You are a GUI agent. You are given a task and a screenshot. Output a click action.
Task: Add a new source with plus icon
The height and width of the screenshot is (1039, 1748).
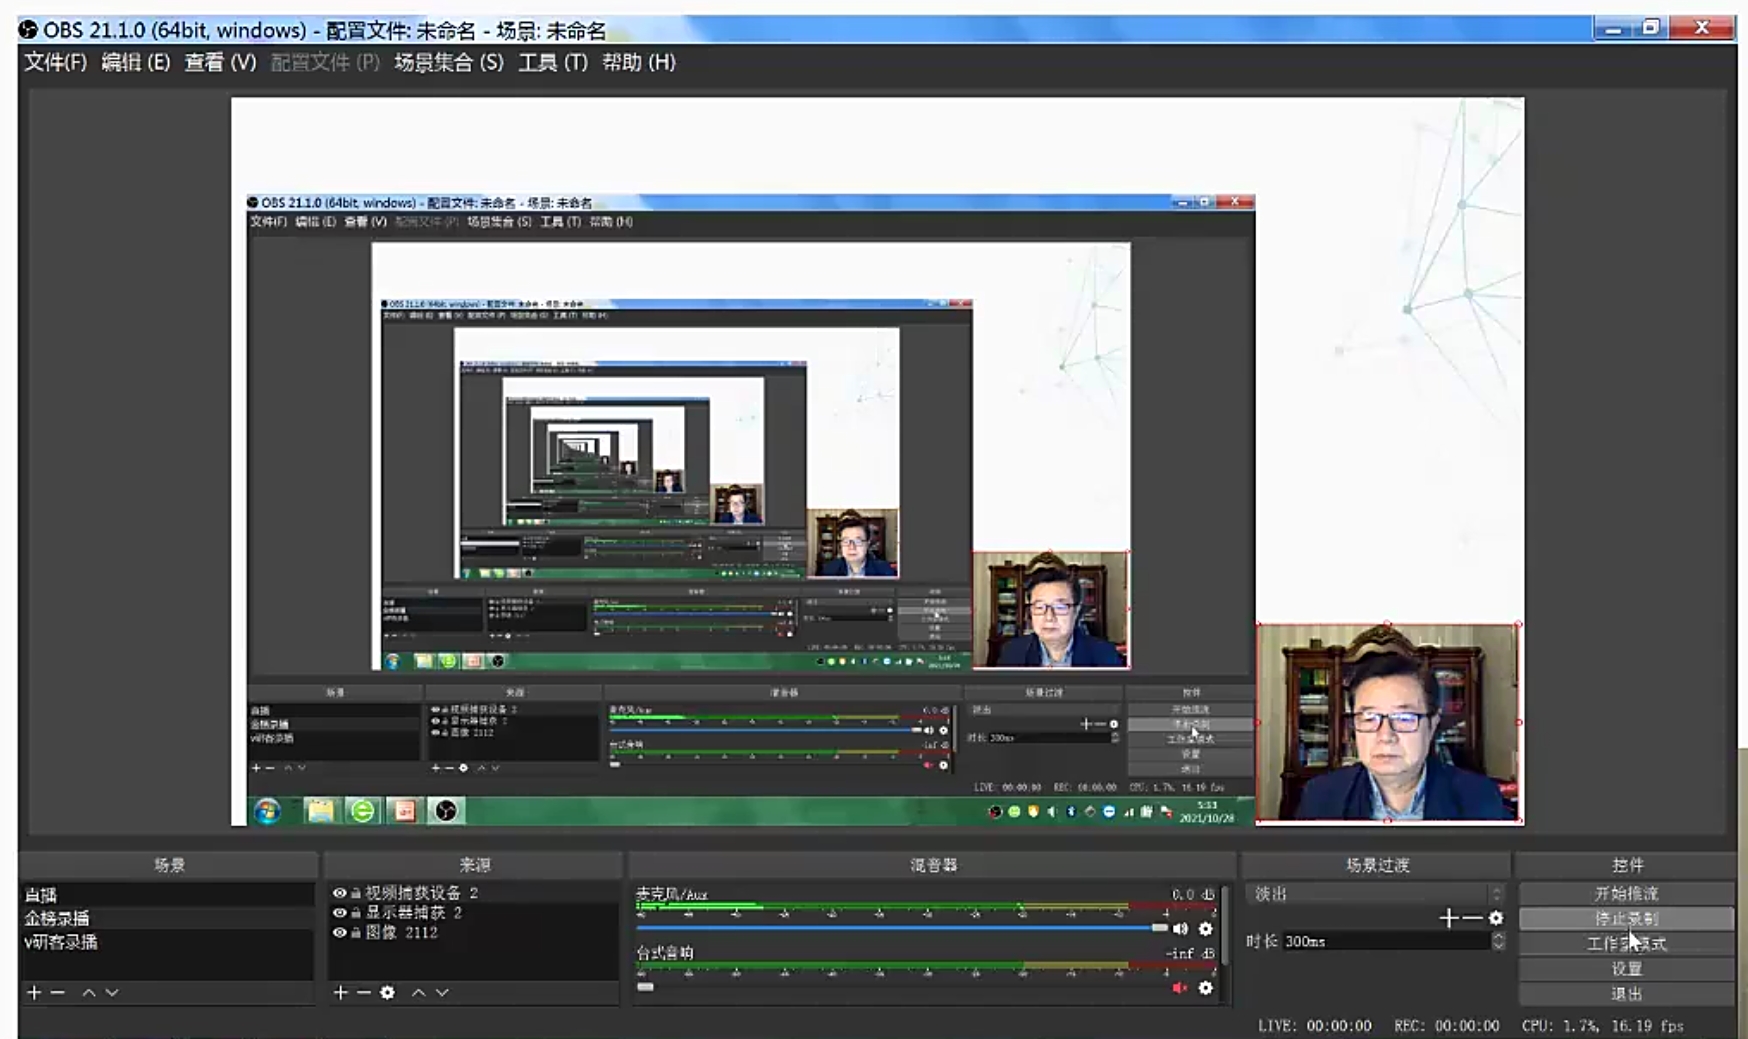[x=340, y=992]
